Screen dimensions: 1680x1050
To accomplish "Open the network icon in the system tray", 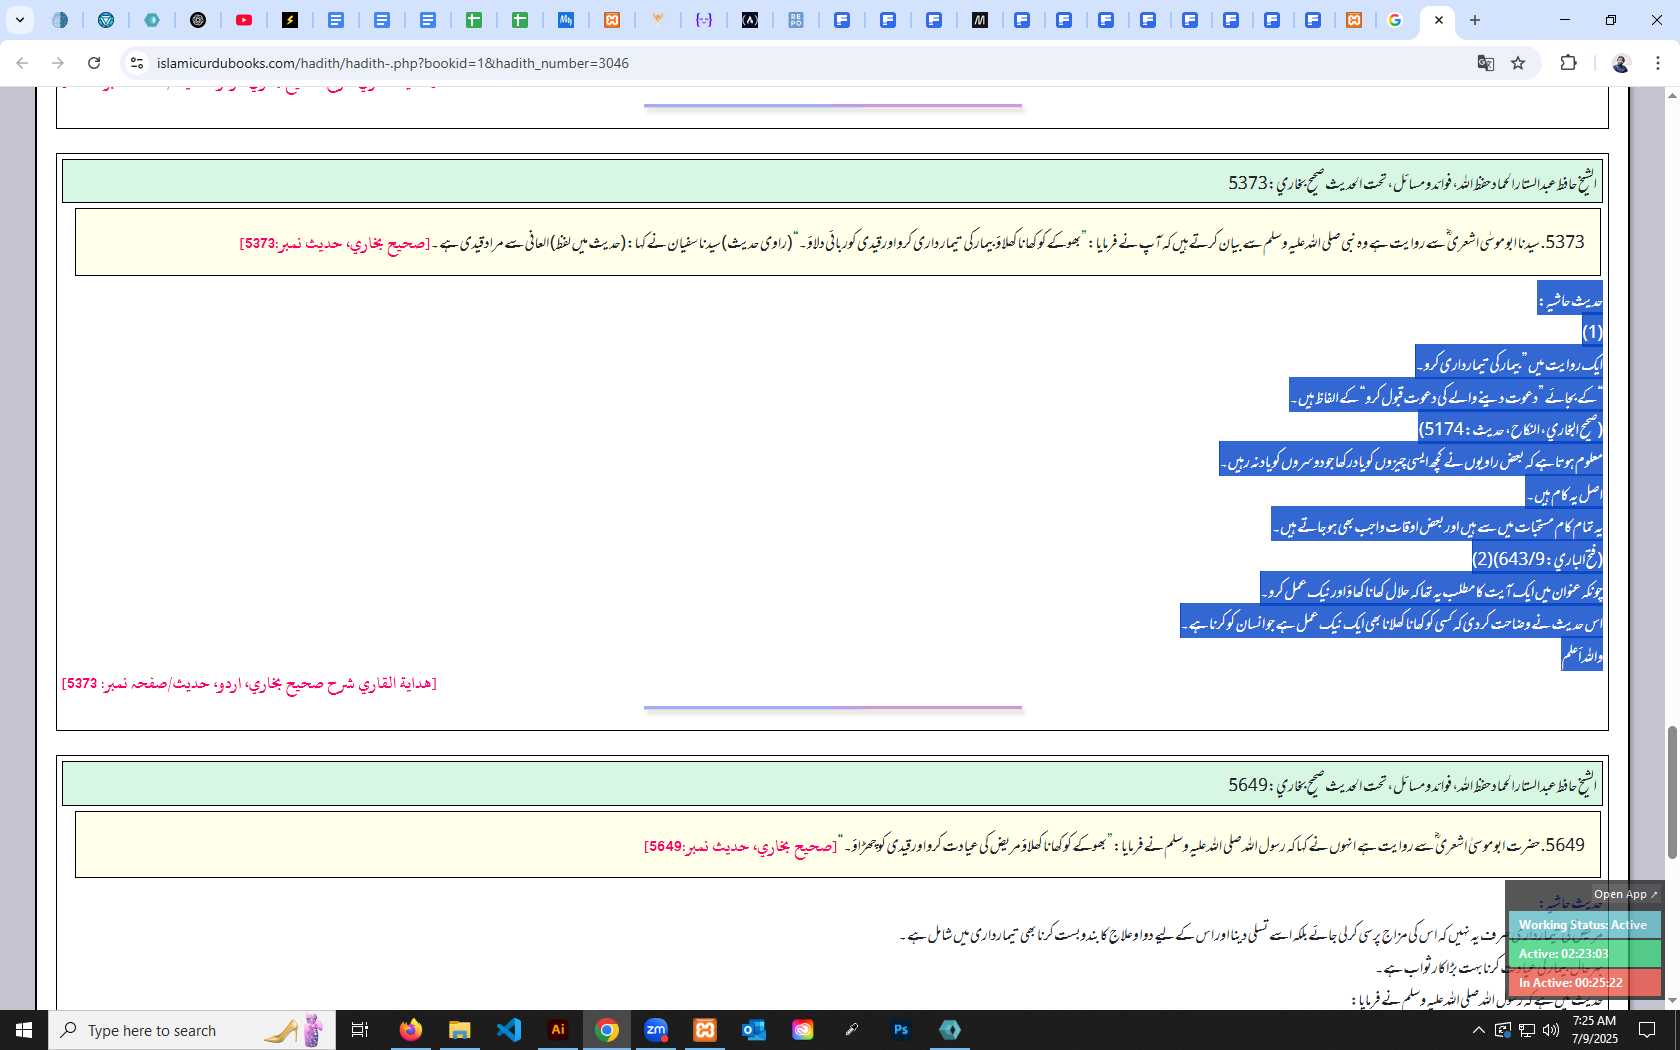I will point(1527,1030).
